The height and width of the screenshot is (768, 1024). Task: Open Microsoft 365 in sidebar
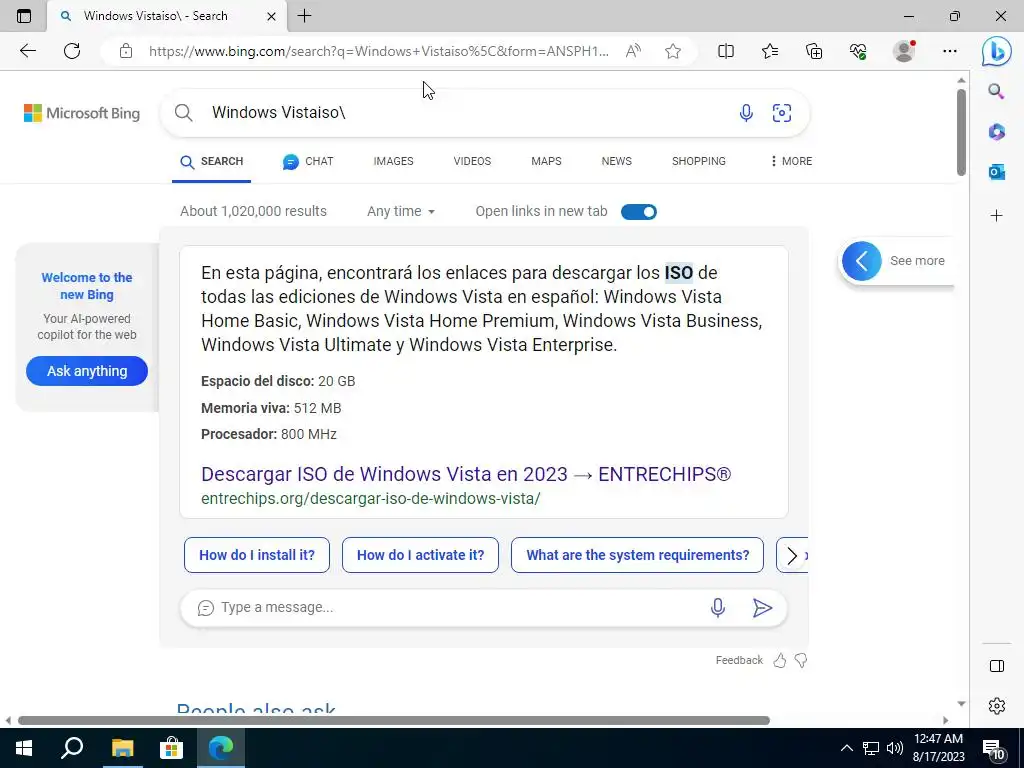(x=996, y=132)
